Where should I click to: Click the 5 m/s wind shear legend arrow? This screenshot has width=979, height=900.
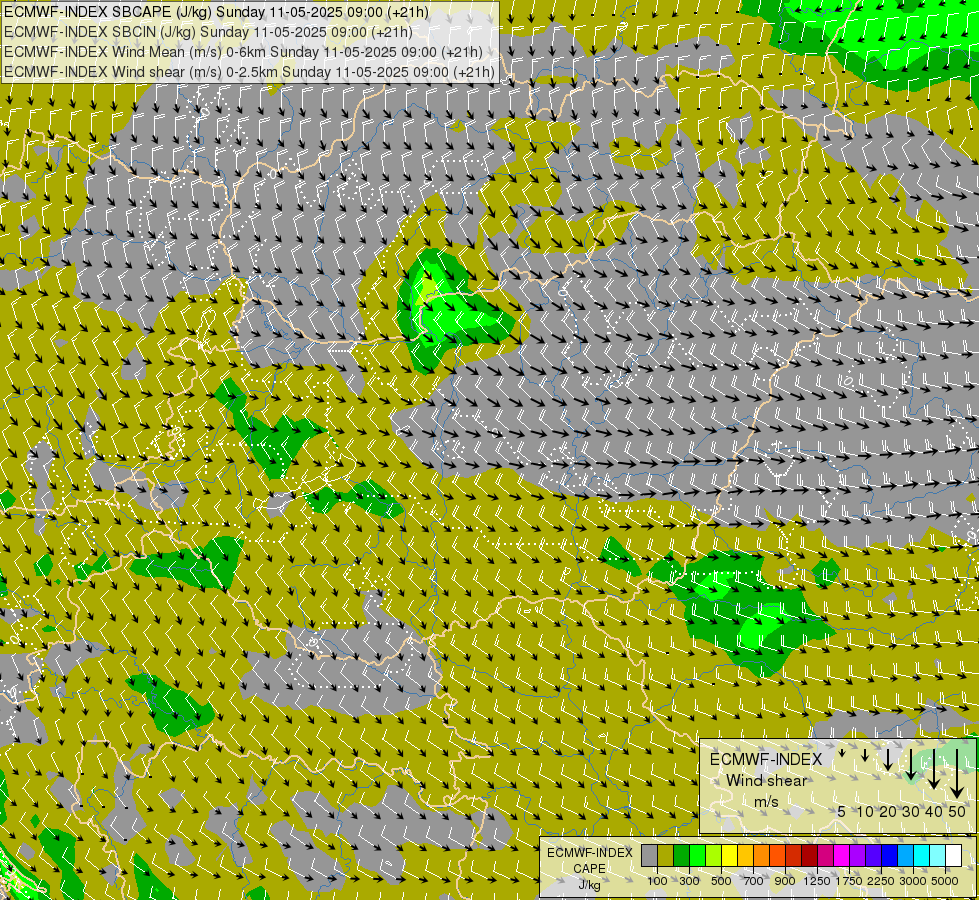842,753
